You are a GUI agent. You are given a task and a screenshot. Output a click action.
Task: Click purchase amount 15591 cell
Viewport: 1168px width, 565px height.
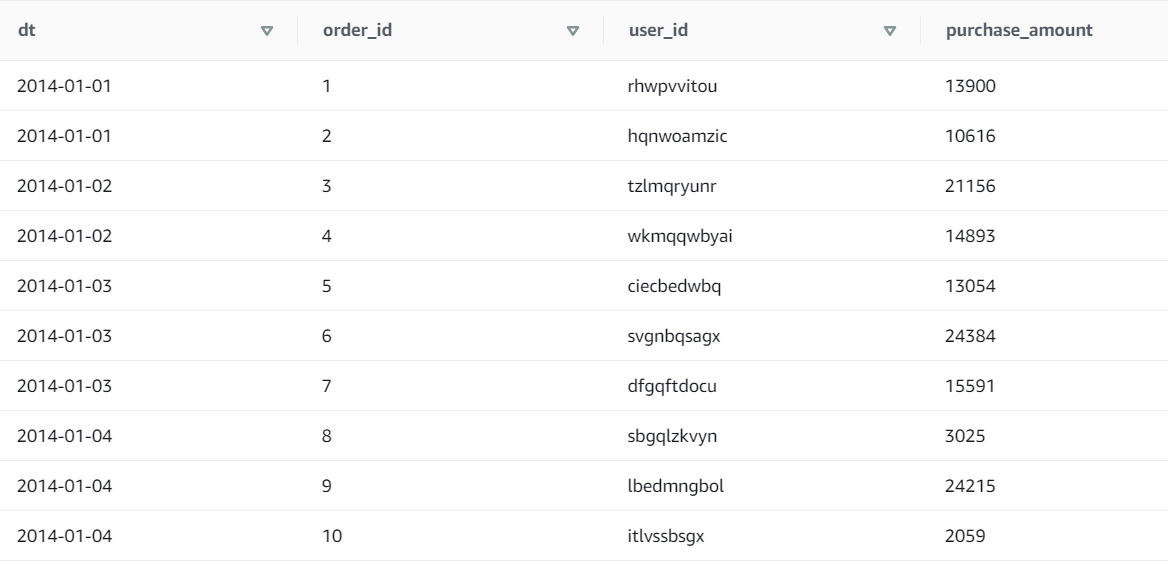[x=970, y=386]
